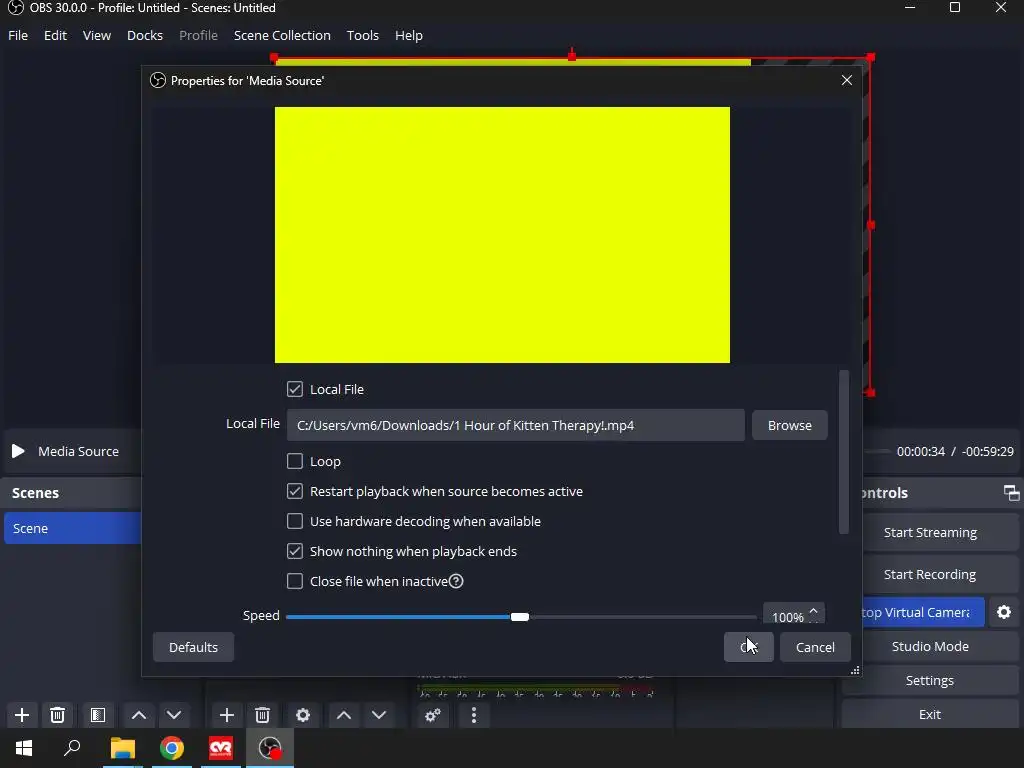This screenshot has height=768, width=1024.
Task: Increase the speed value with the stepper arrow
Action: (x=813, y=611)
